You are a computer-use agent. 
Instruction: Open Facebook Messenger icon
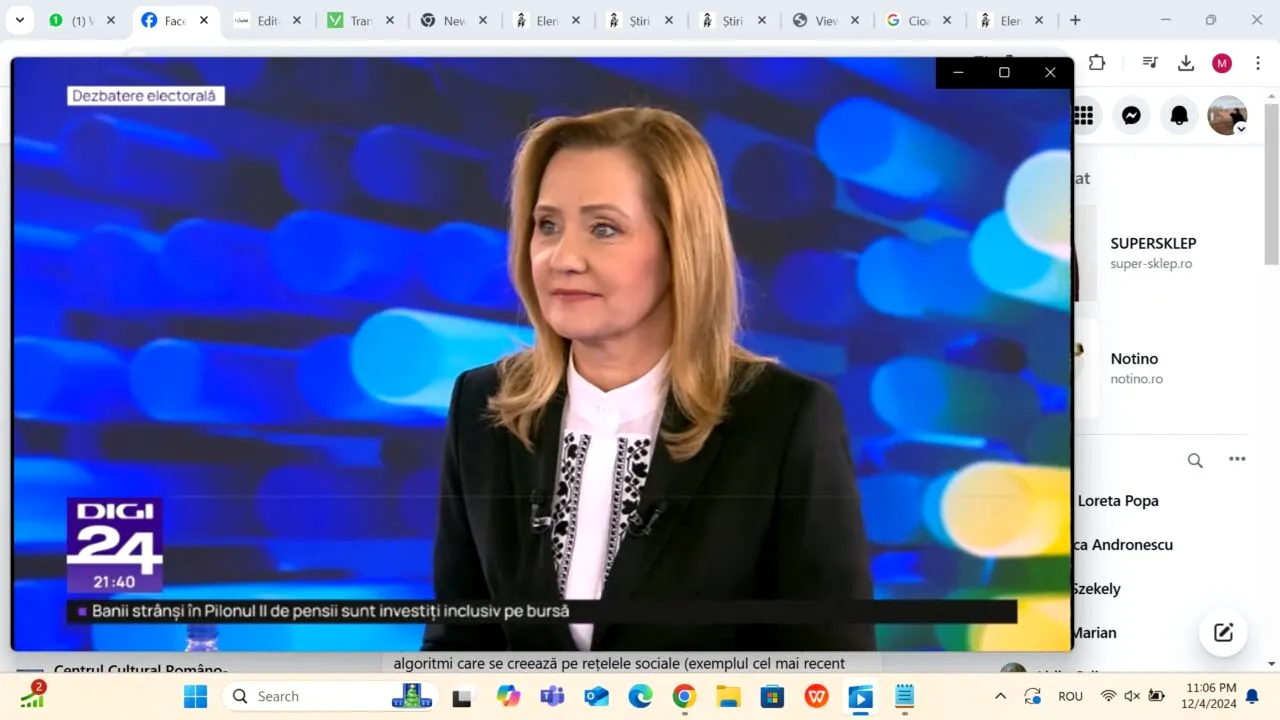[1131, 115]
